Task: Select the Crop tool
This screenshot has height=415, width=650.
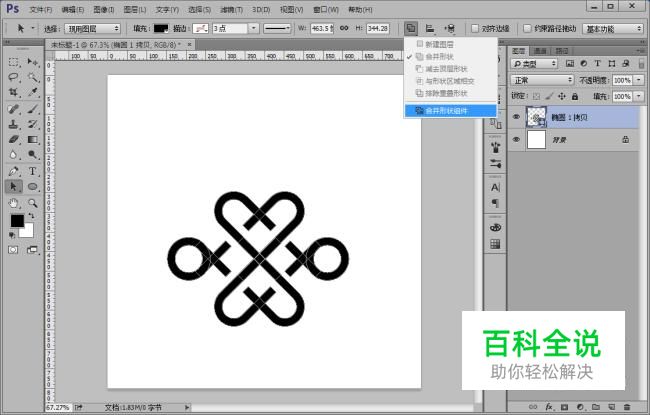Action: coord(14,92)
